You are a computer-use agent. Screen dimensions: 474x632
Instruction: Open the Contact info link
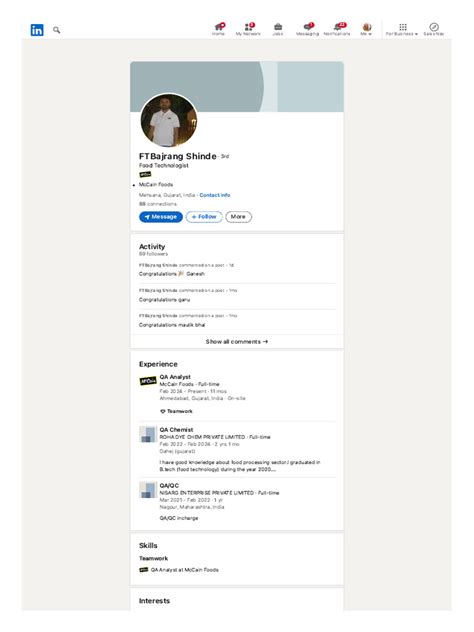(x=215, y=195)
